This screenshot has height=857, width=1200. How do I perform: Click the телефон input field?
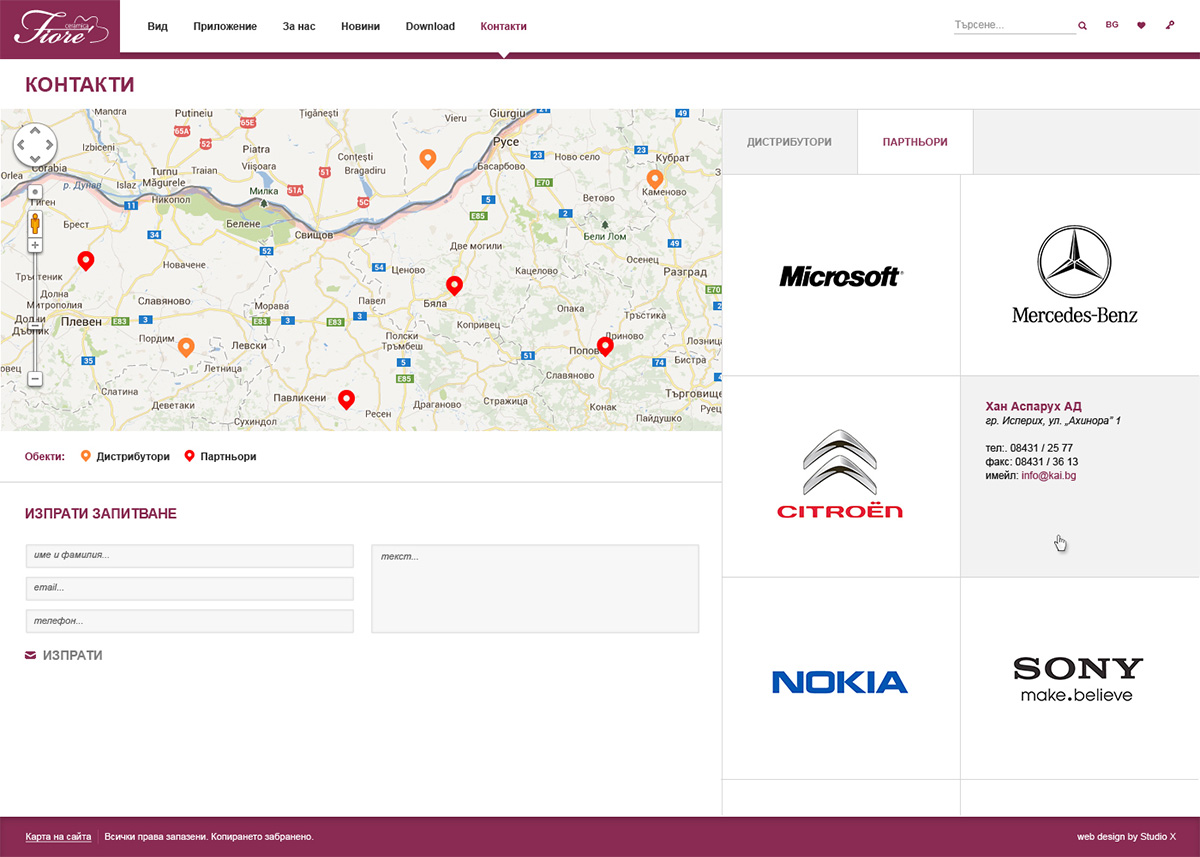click(190, 621)
